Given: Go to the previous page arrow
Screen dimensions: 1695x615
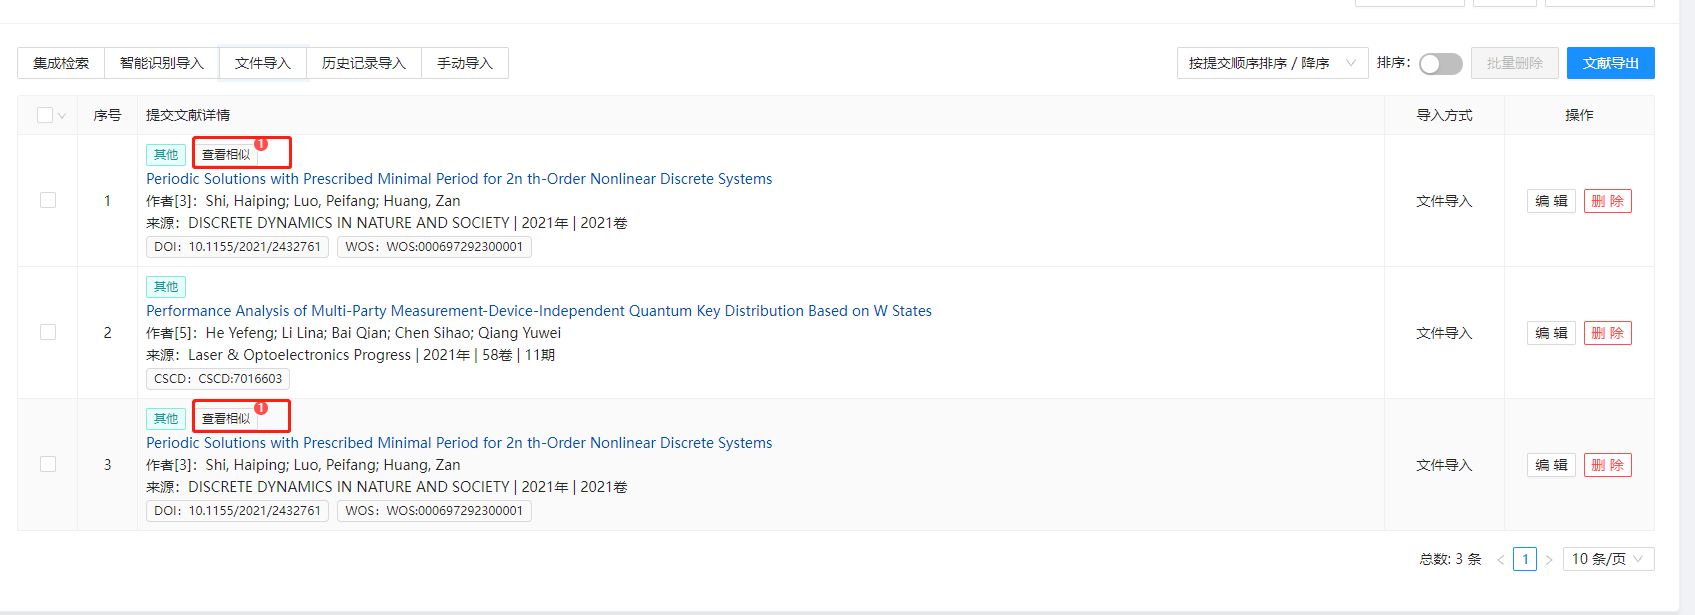Looking at the screenshot, I should [x=1500, y=560].
